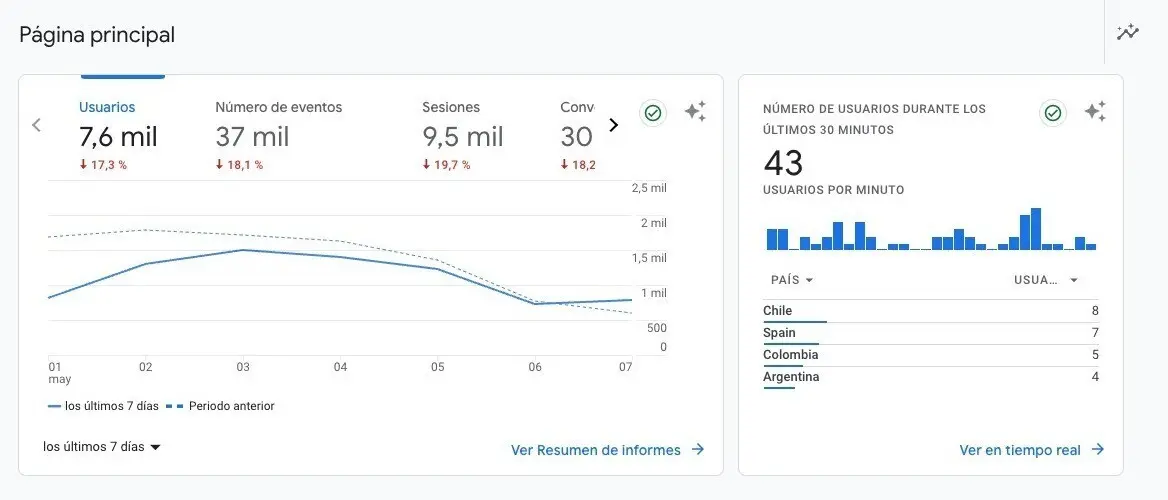Screen dimensions: 1168x500
Task: Open Ver Resumen de informes link
Action: 607,450
